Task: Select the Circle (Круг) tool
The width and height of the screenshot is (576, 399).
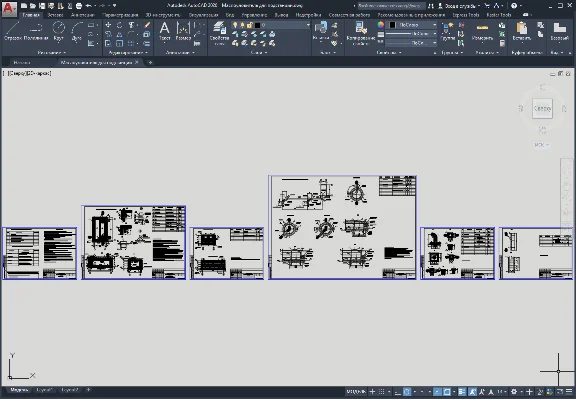Action: coord(58,31)
